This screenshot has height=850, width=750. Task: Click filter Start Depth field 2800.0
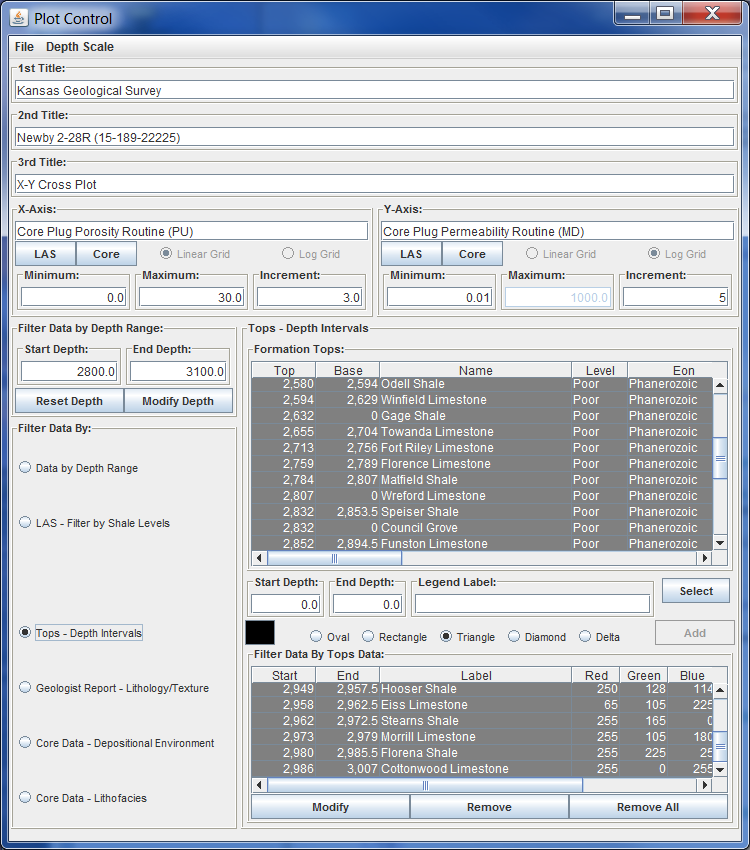[69, 371]
